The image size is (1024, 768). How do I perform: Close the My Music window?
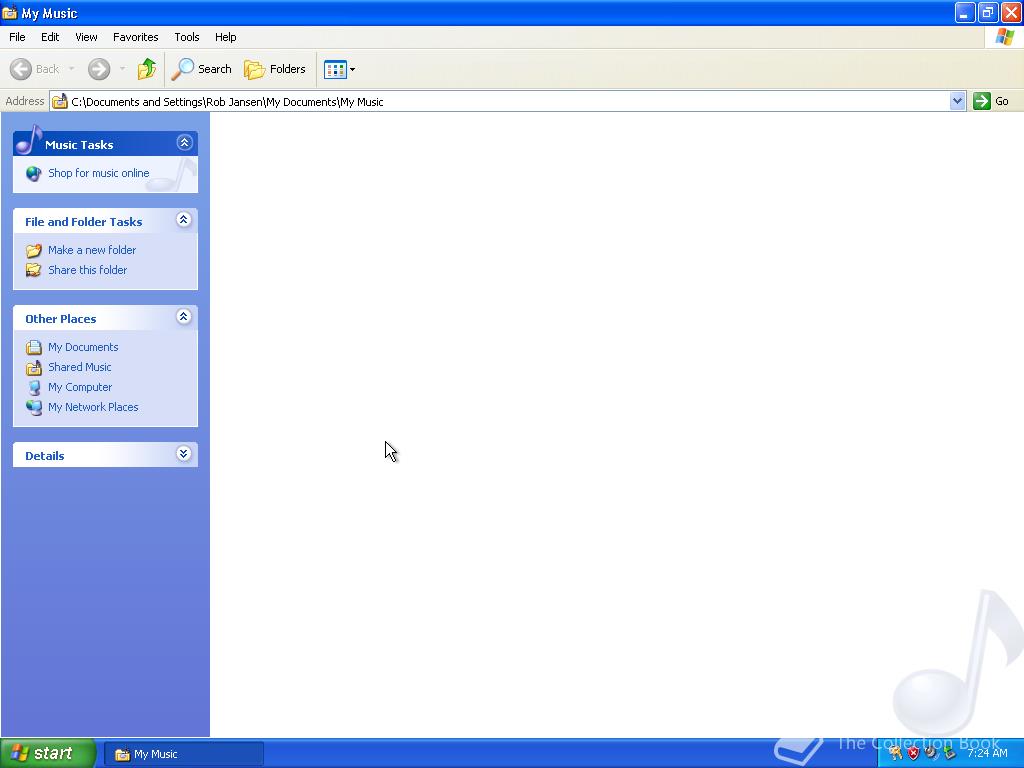1011,12
